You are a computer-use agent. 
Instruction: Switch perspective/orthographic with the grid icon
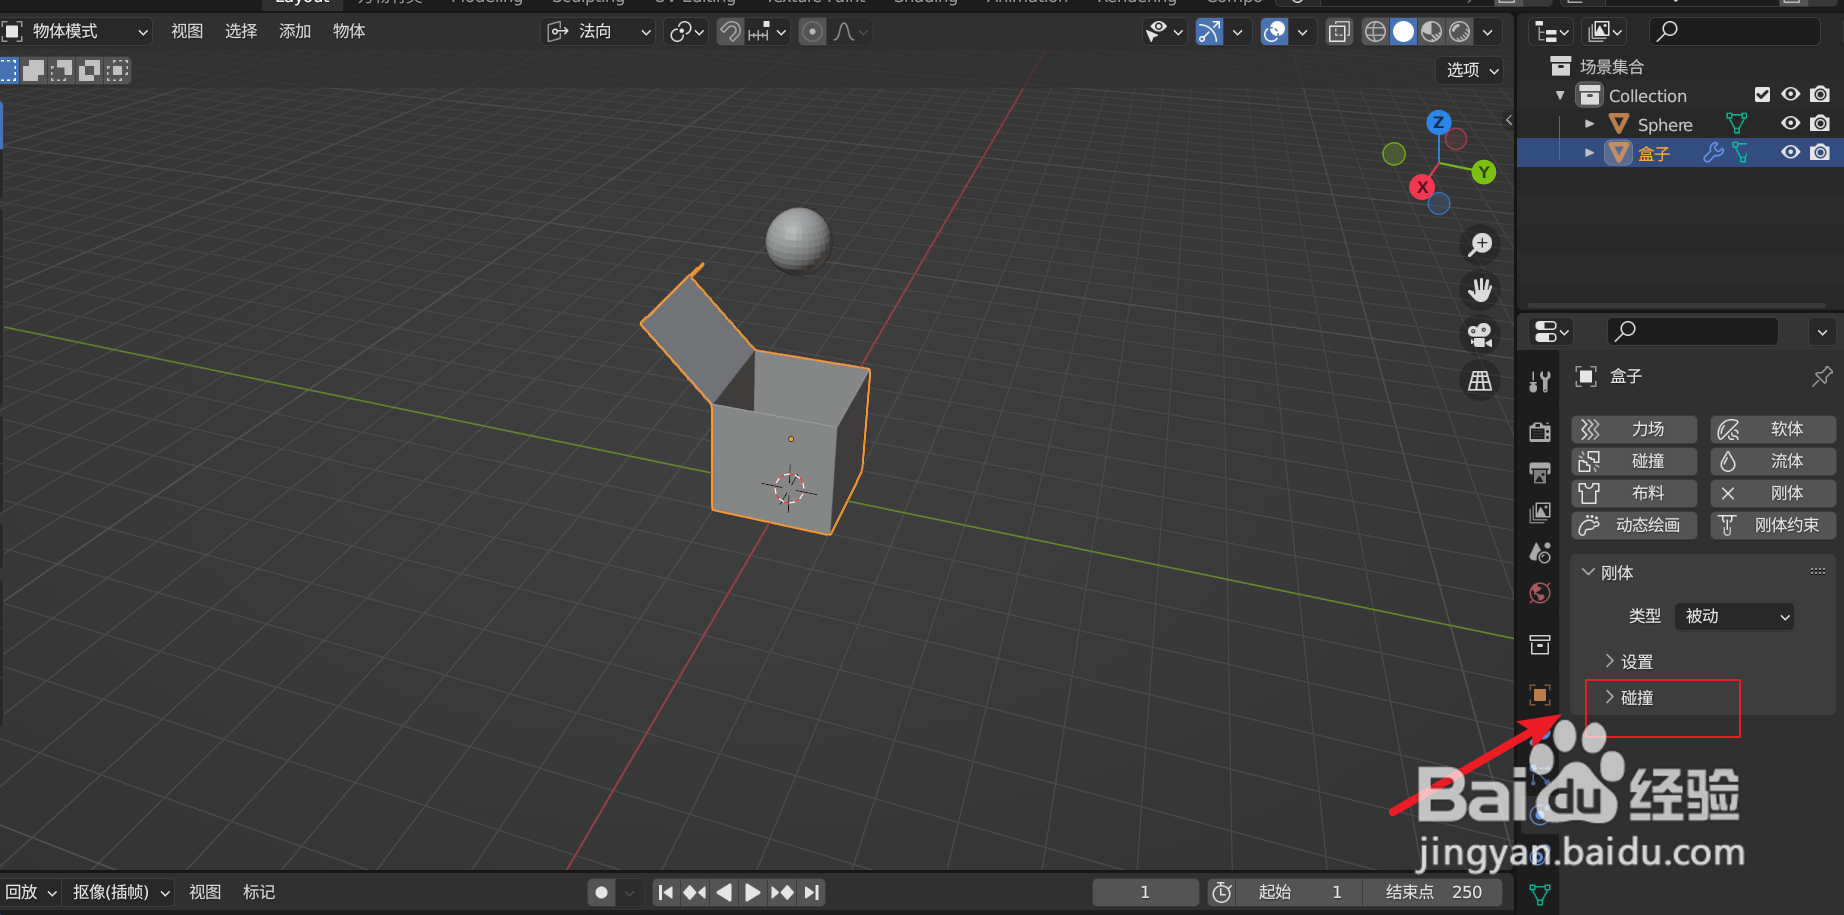1480,381
